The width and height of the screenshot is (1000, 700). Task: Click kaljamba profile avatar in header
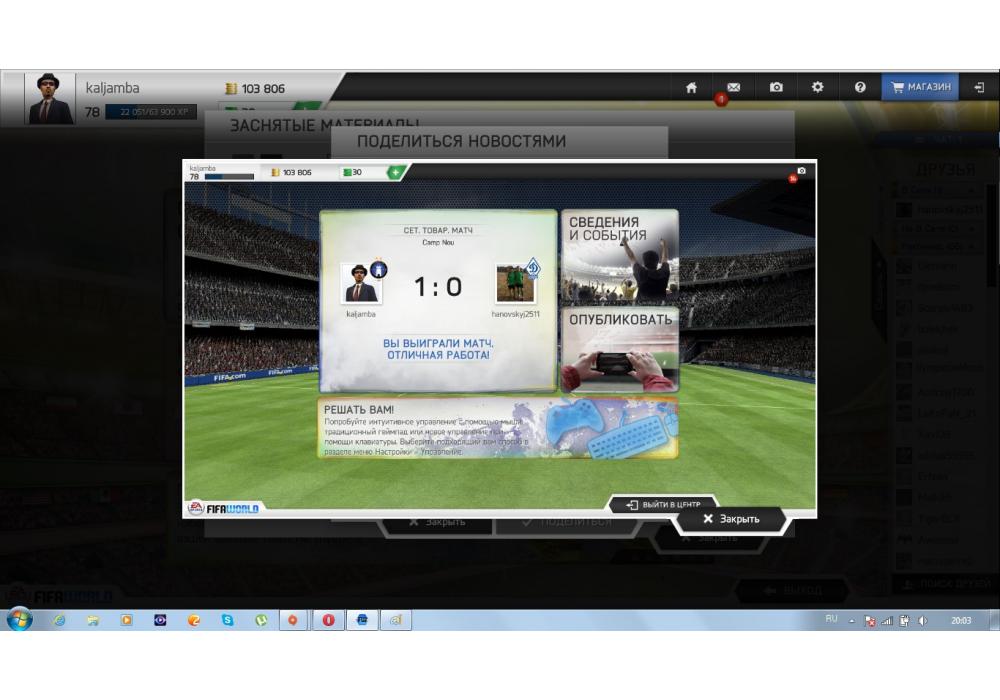coord(50,98)
